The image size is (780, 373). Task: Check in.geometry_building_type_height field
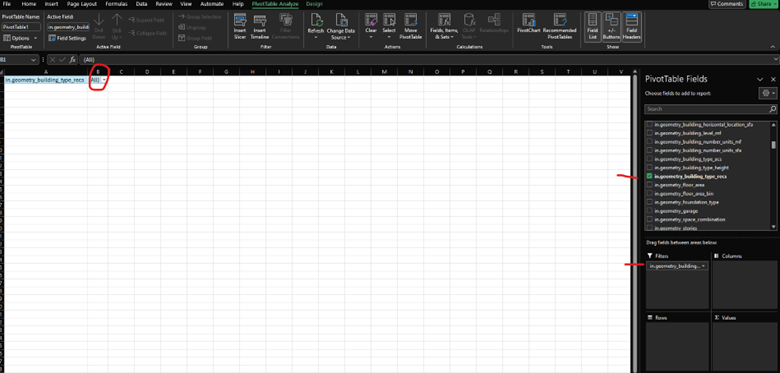click(649, 168)
